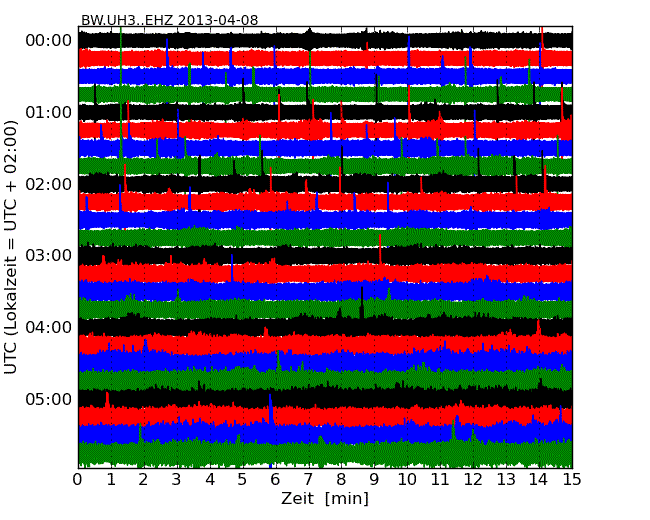650x520 pixels.
Task: Click x-axis tick label 14
Action: click(539, 479)
